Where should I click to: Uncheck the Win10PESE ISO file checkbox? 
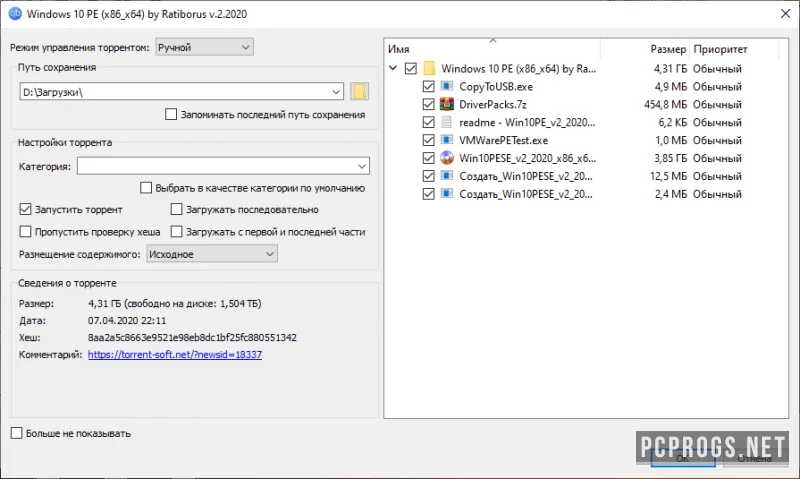[x=429, y=158]
